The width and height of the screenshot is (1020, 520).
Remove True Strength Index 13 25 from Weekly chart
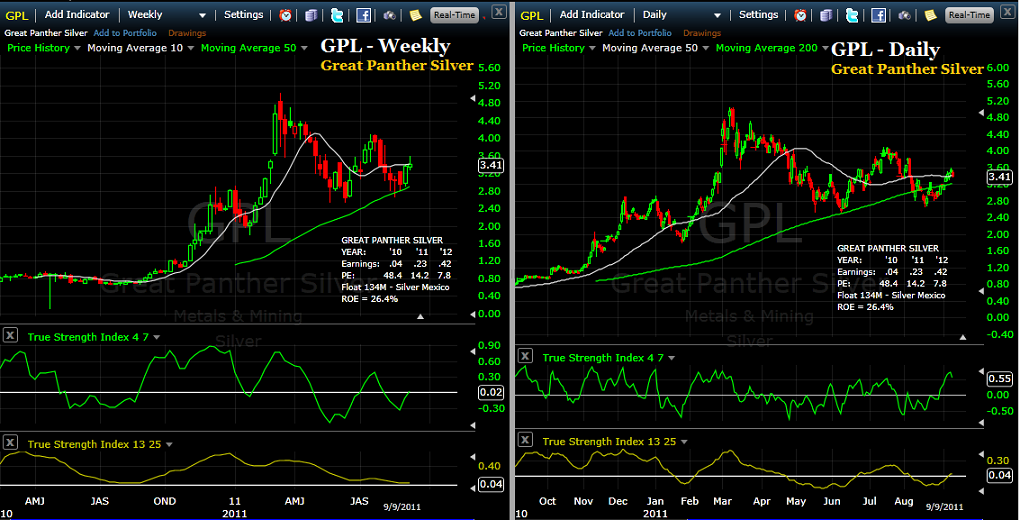click(x=10, y=443)
